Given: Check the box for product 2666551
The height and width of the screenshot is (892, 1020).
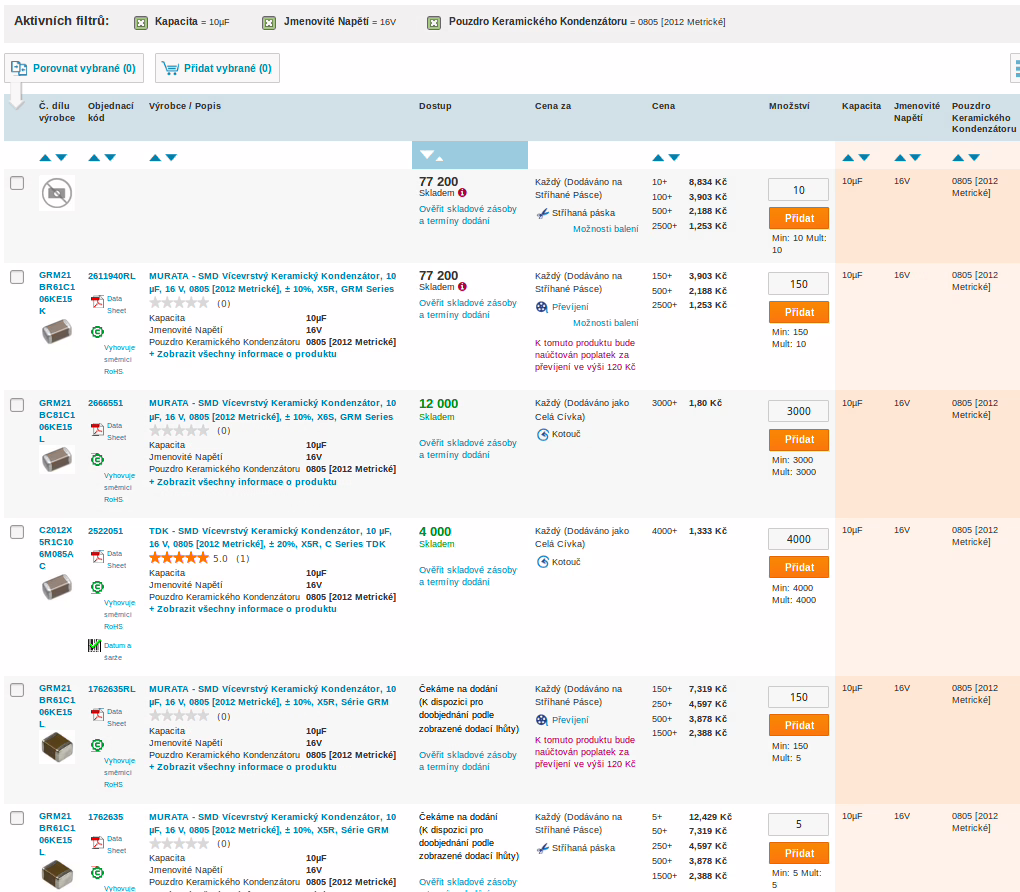Looking at the screenshot, I should [17, 404].
